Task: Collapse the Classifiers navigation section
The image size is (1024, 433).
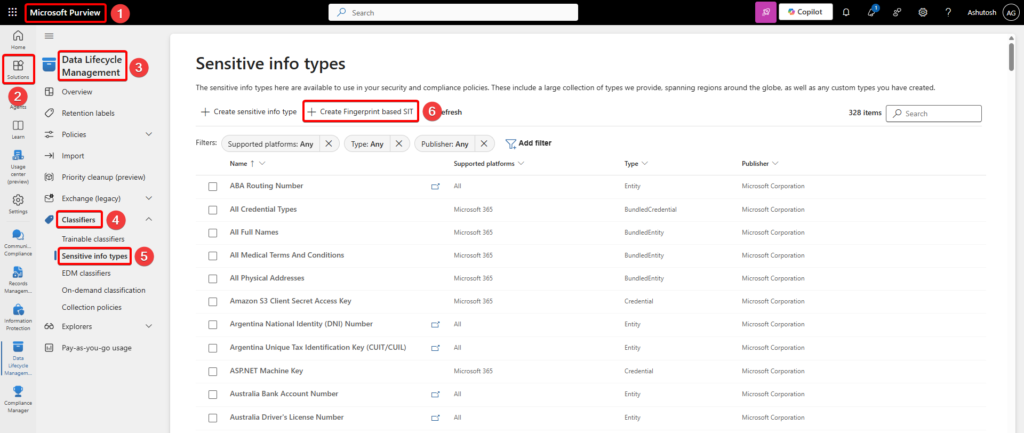Action: [x=149, y=219]
